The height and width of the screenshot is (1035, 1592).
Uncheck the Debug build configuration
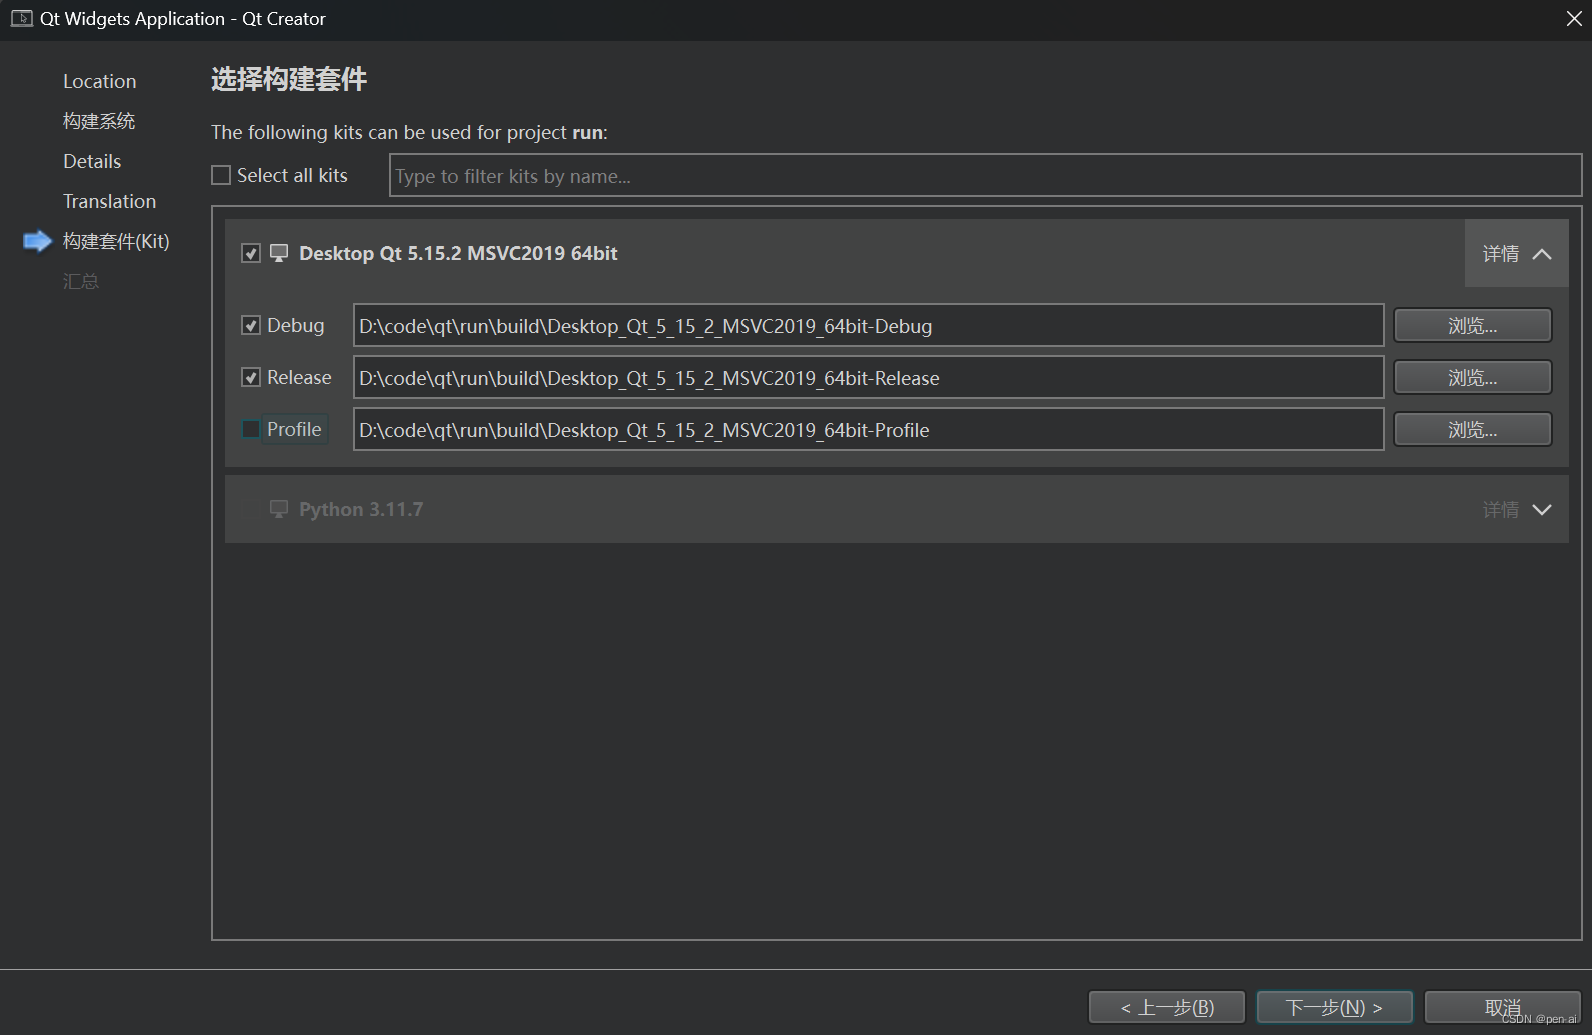click(251, 326)
